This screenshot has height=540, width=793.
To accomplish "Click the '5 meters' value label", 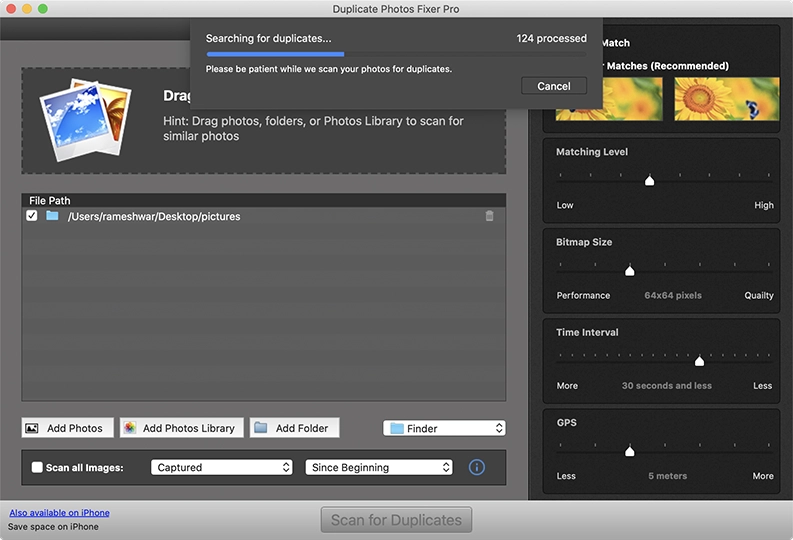I will [x=668, y=476].
